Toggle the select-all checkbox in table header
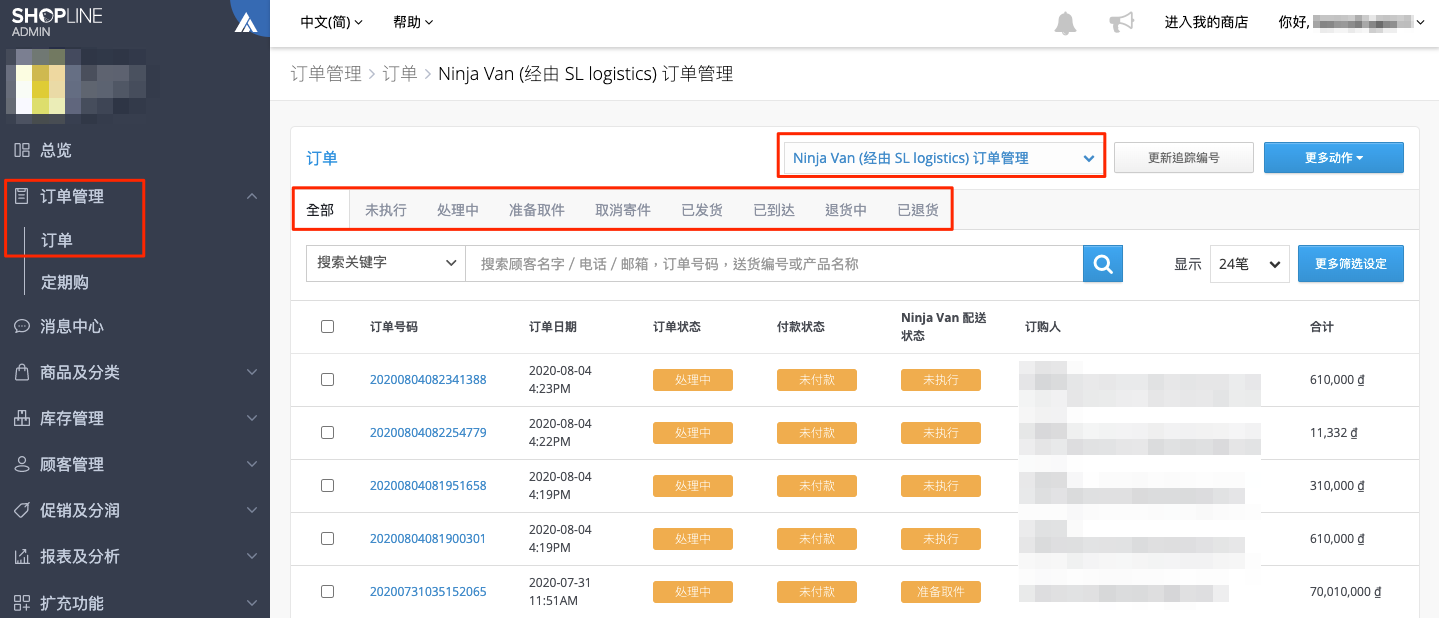This screenshot has width=1439, height=618. point(327,326)
